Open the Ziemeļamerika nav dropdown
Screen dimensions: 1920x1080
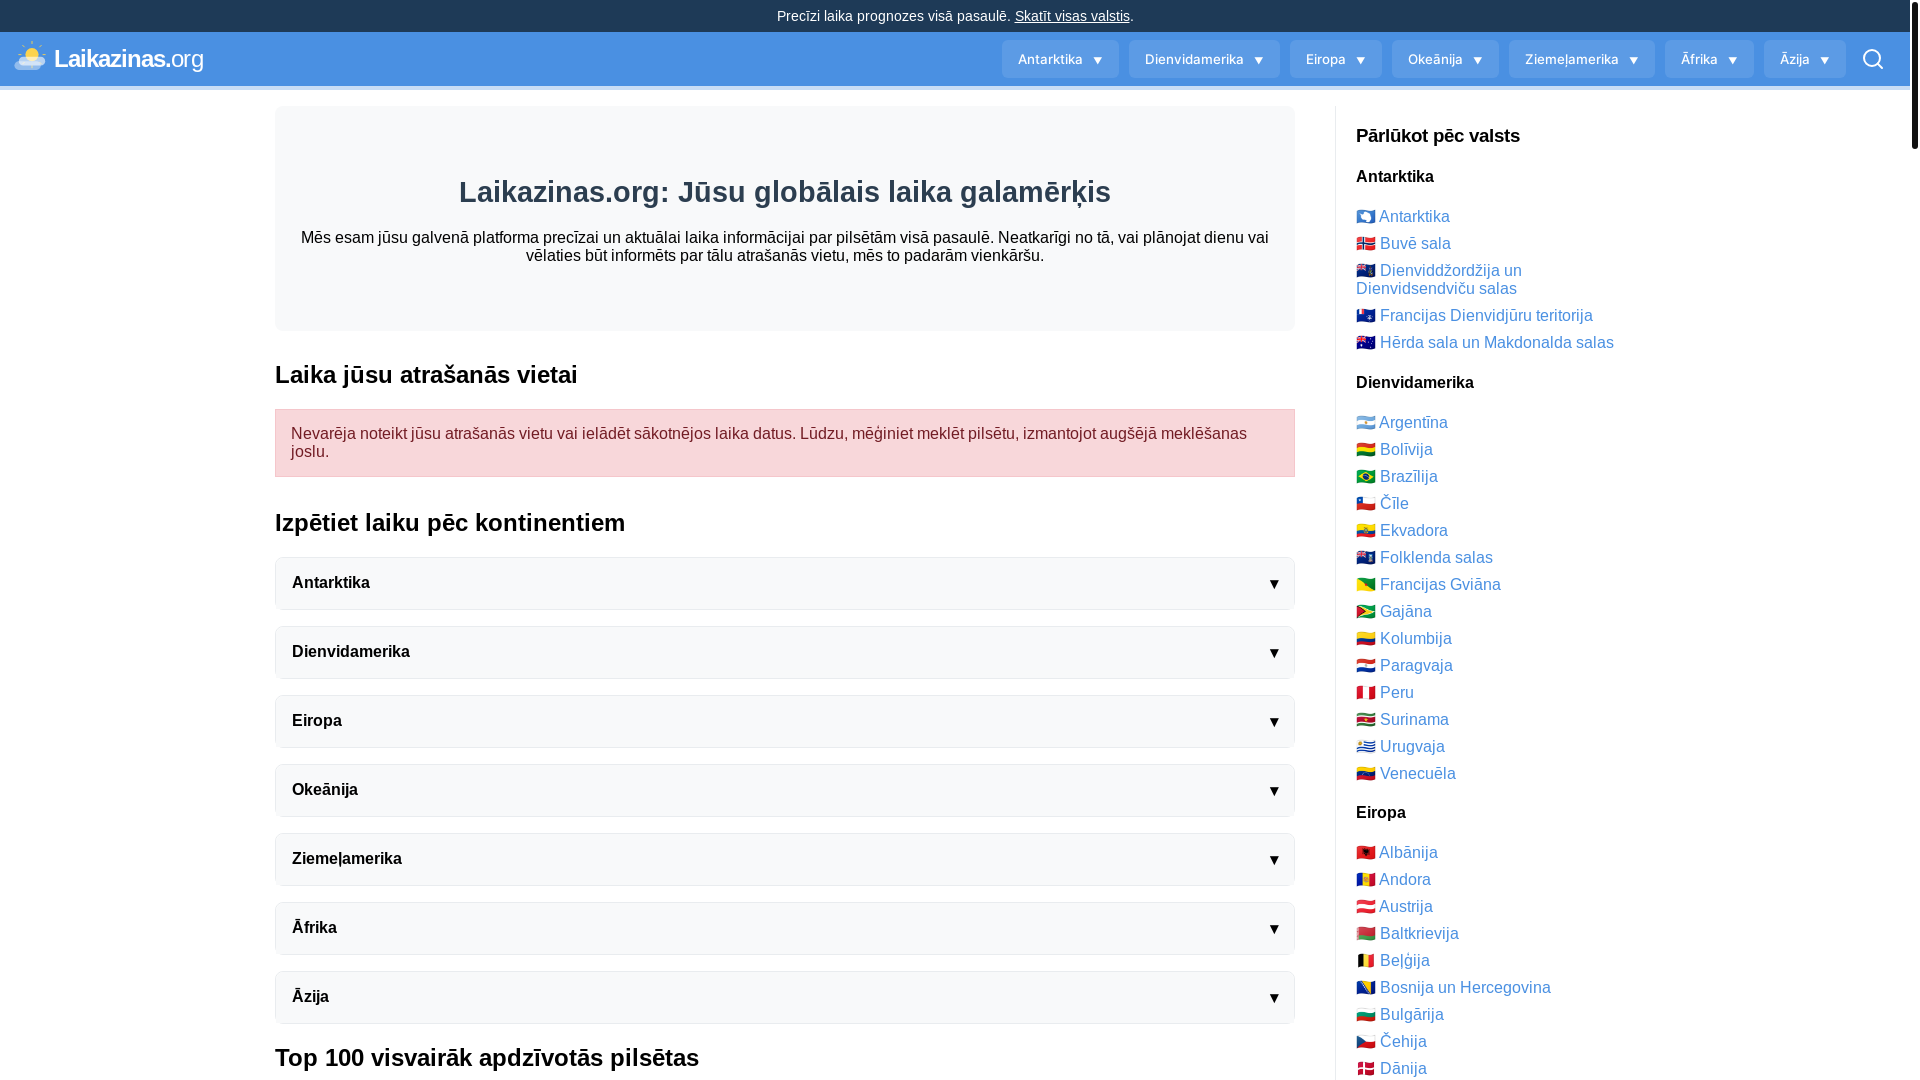1581,59
